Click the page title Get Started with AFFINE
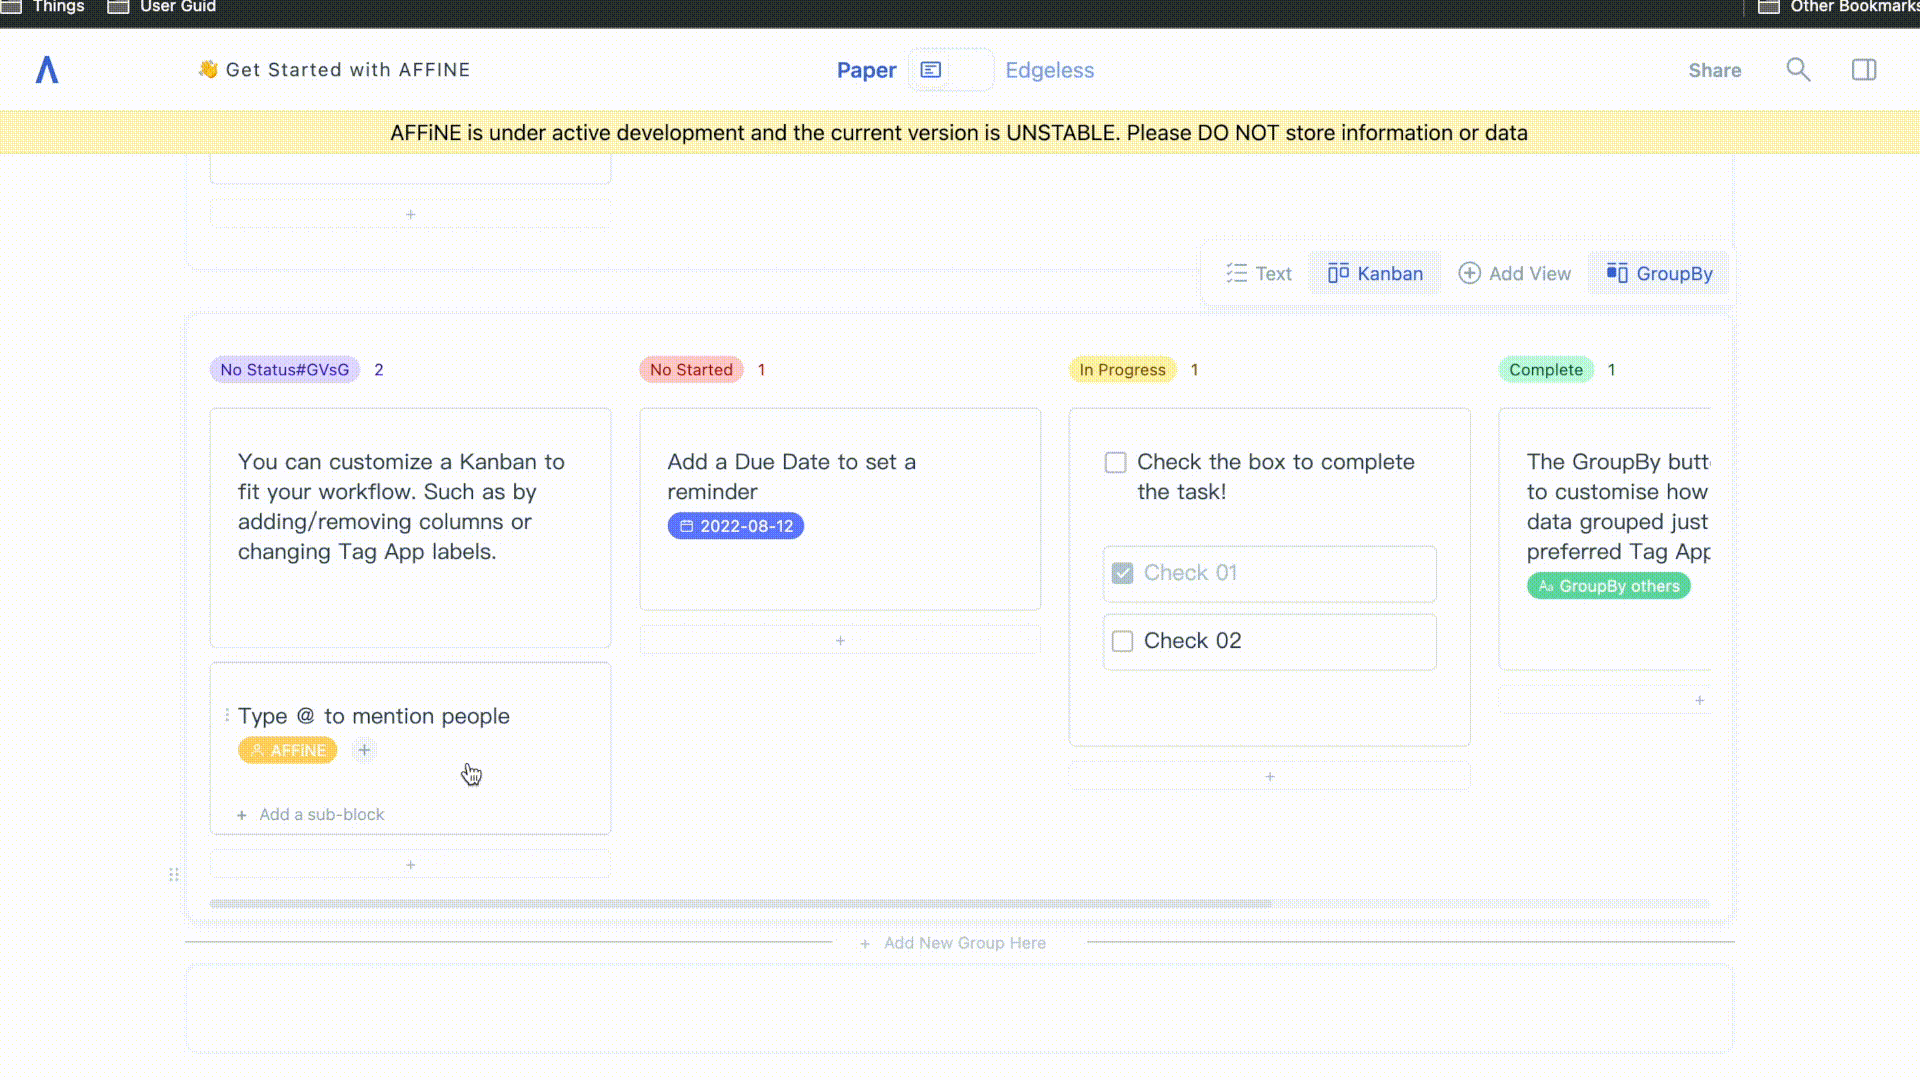 click(x=348, y=70)
